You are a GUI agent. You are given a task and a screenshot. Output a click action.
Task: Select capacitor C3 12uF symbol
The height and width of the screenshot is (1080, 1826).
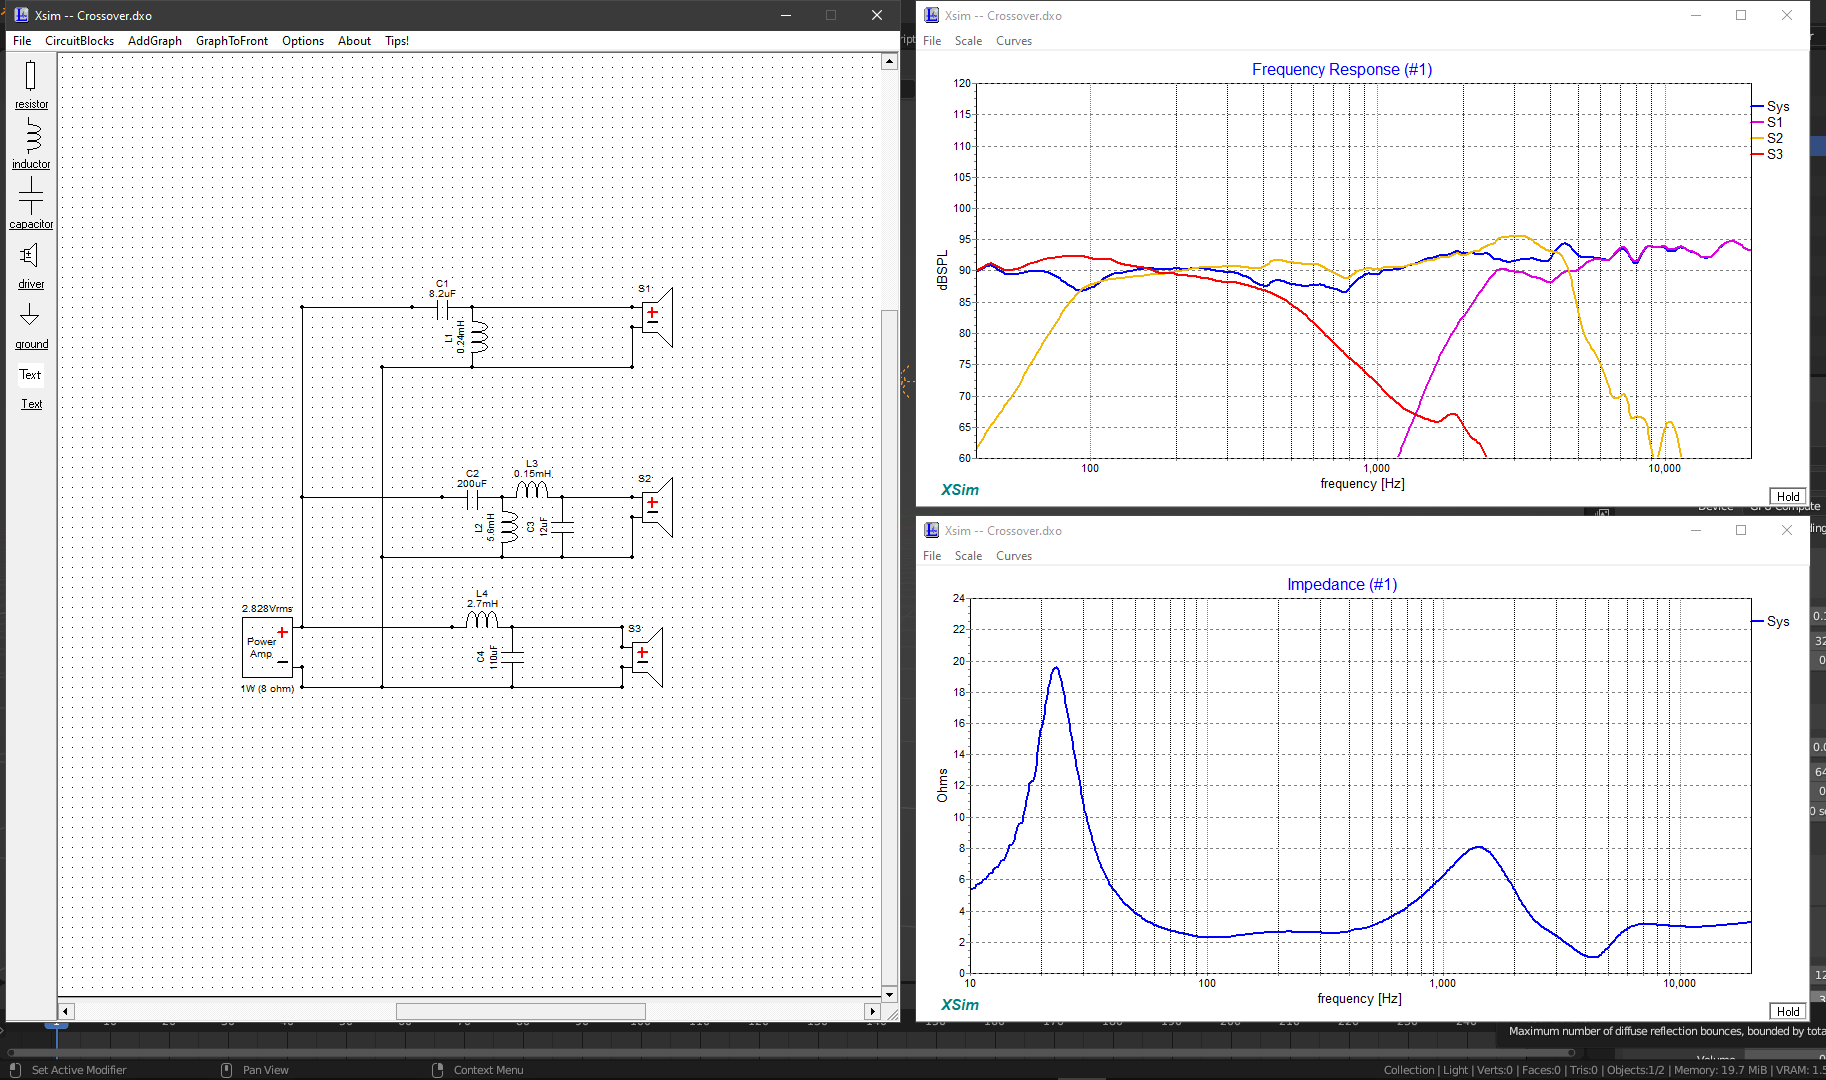562,526
